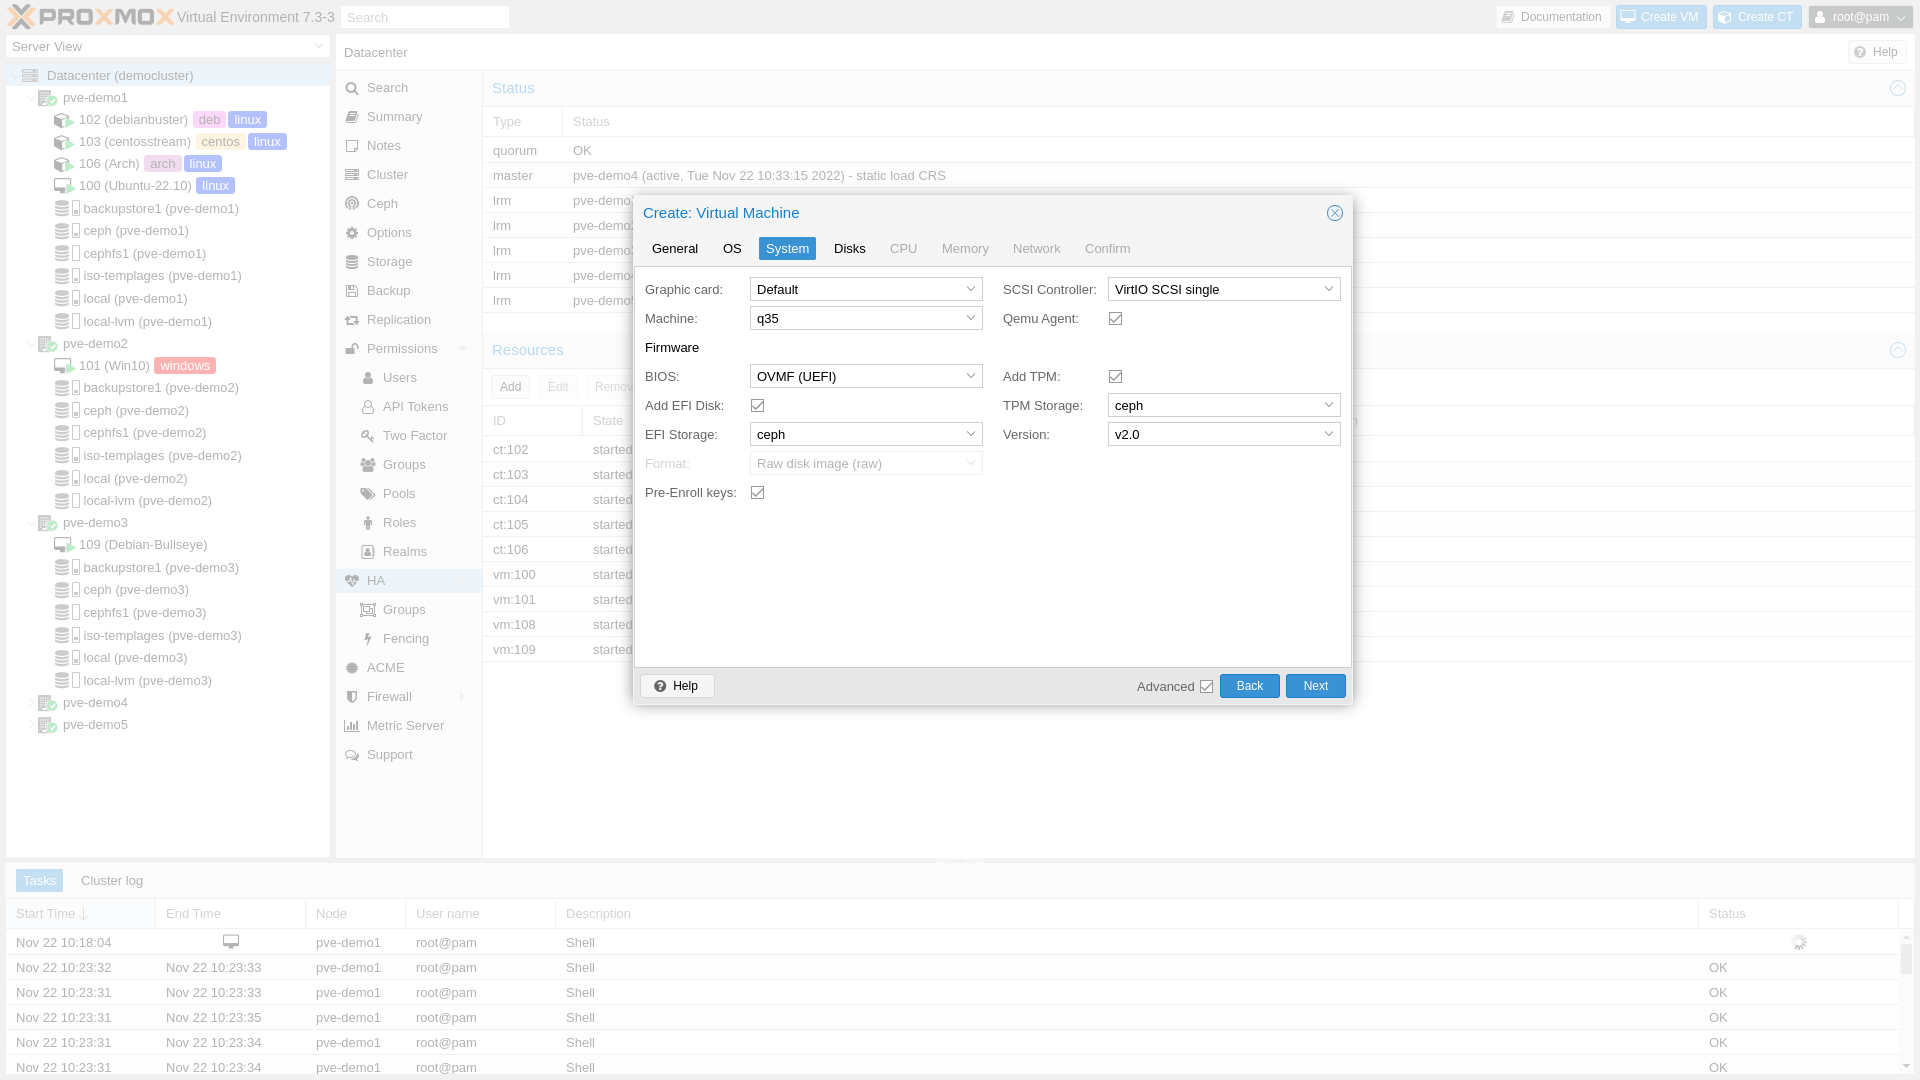Click the tasks panel vertical scrollbar

coord(1906,960)
